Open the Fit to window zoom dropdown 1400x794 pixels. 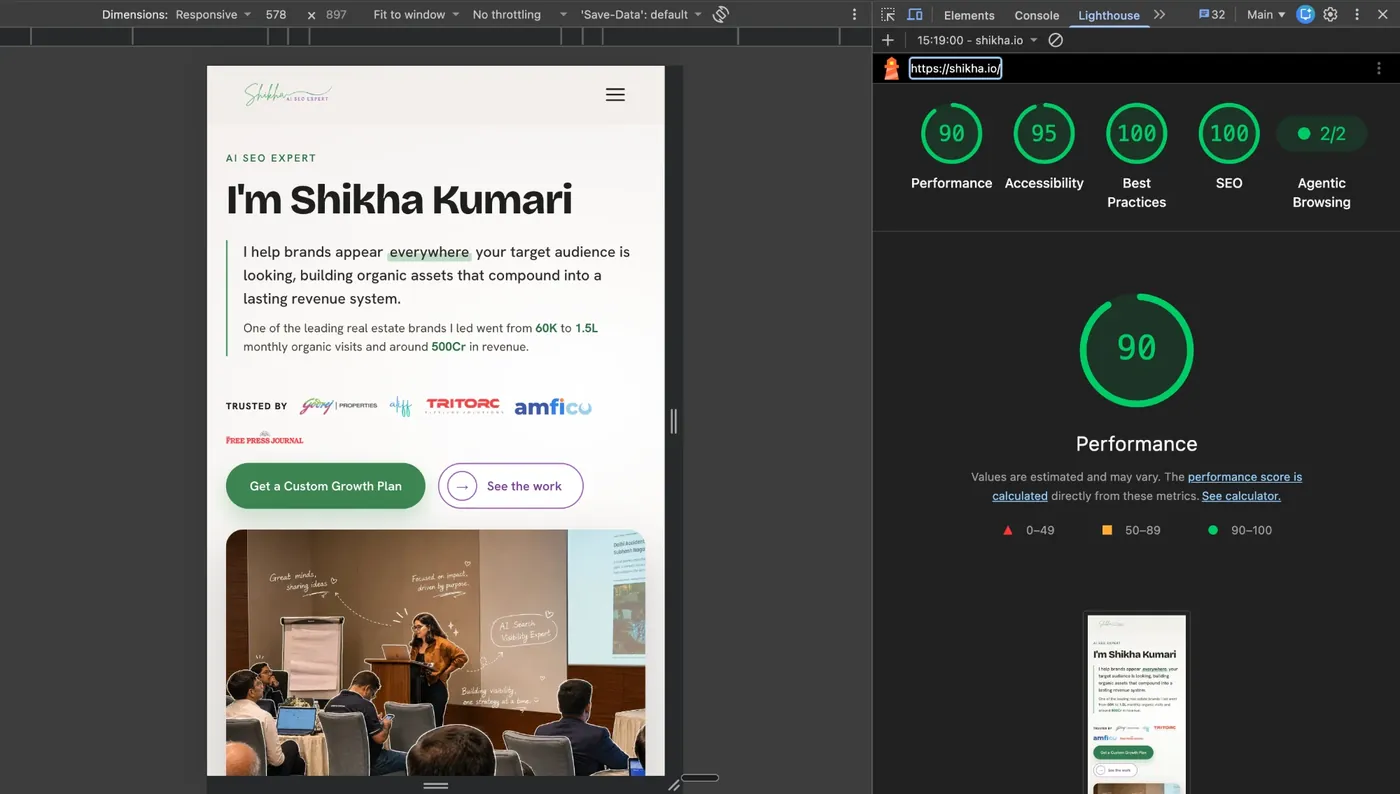(x=416, y=15)
